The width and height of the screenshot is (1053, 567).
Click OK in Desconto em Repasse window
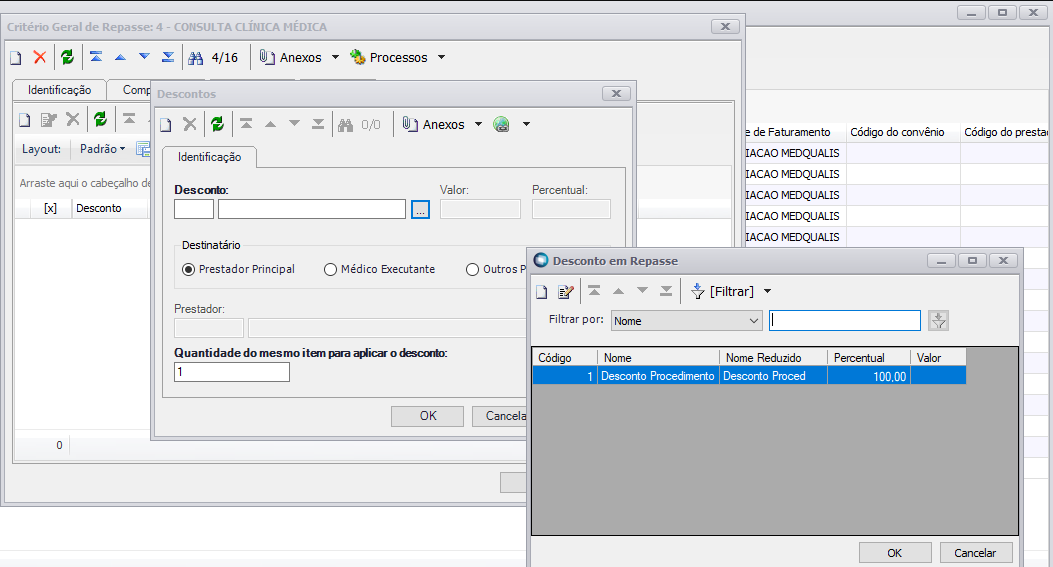tap(895, 553)
